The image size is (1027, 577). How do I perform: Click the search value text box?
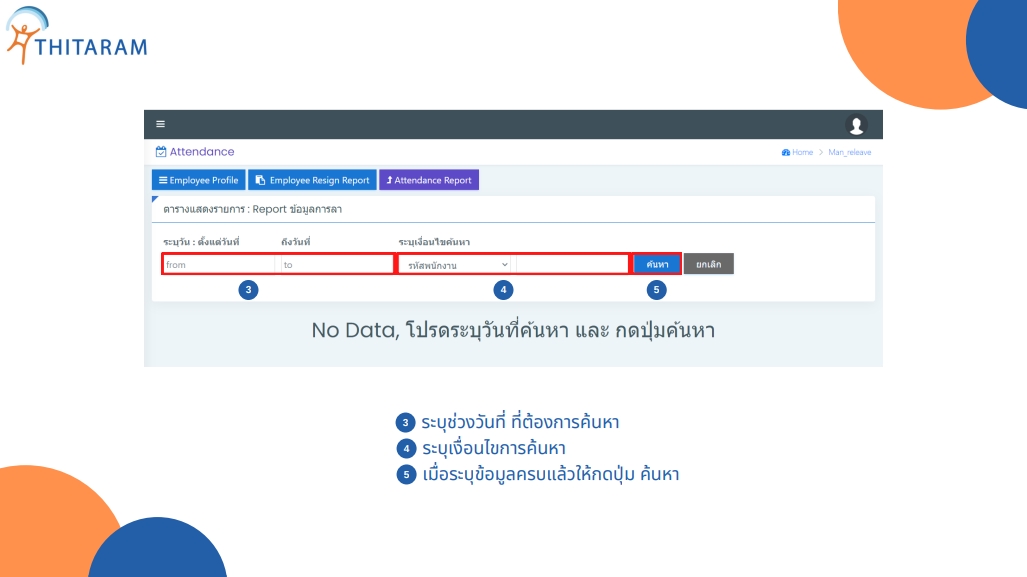[571, 264]
